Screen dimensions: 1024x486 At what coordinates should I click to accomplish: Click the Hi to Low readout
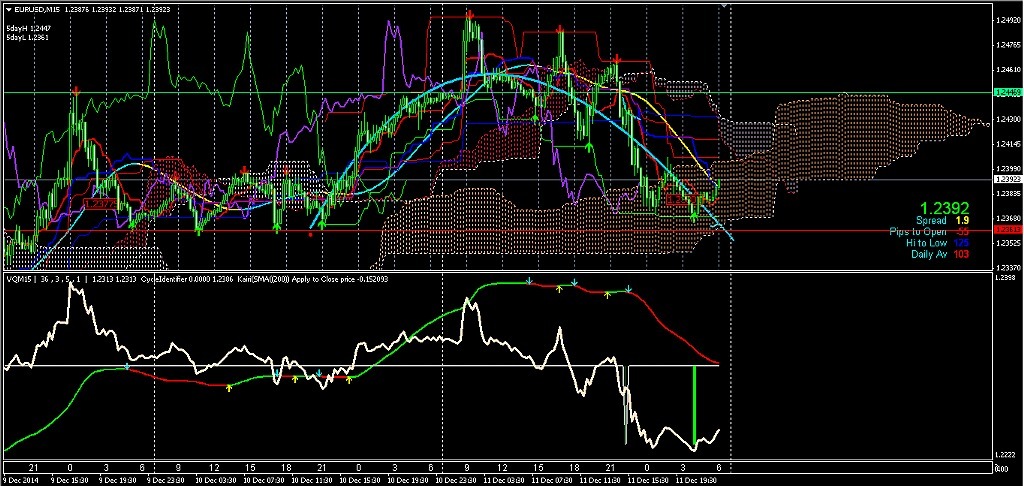click(936, 242)
